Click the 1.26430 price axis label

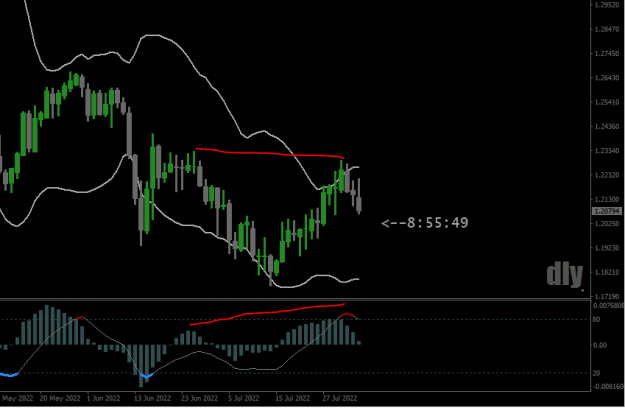[607, 78]
